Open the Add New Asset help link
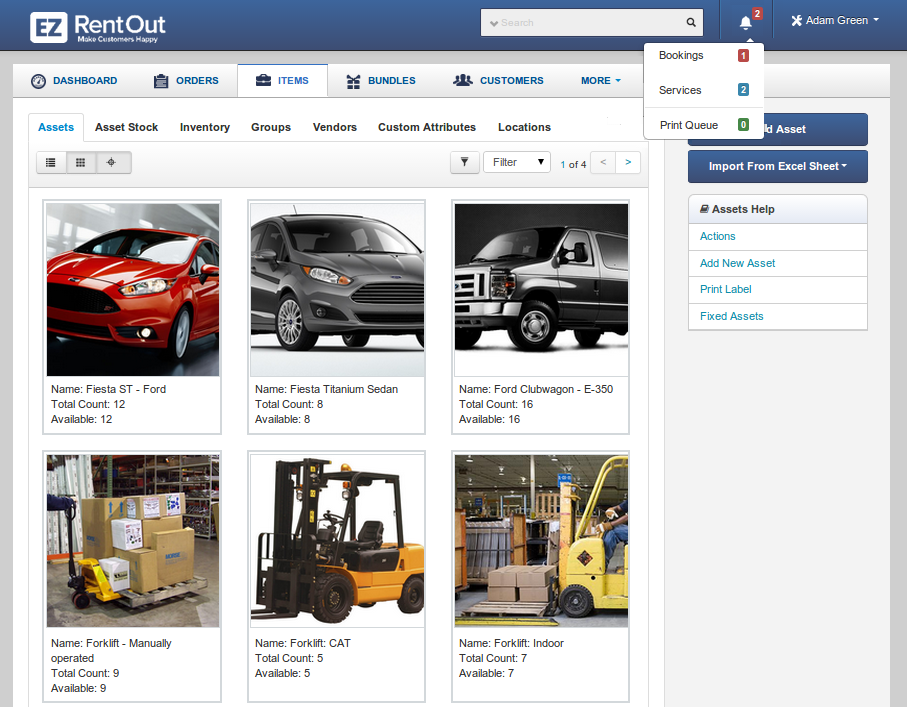Screen dimensions: 907x707 click(738, 263)
